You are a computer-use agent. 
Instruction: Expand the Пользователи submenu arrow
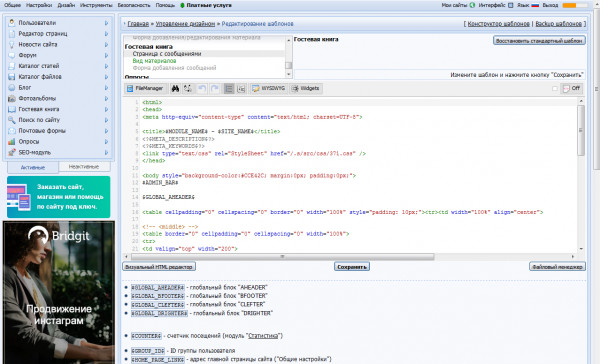pyautogui.click(x=106, y=23)
